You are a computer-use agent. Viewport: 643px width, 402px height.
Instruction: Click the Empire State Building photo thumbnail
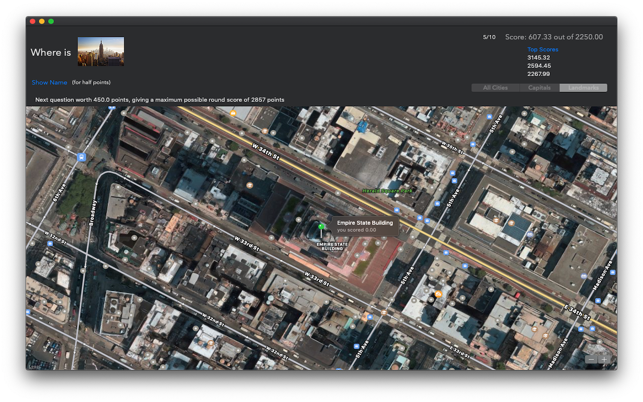[101, 51]
